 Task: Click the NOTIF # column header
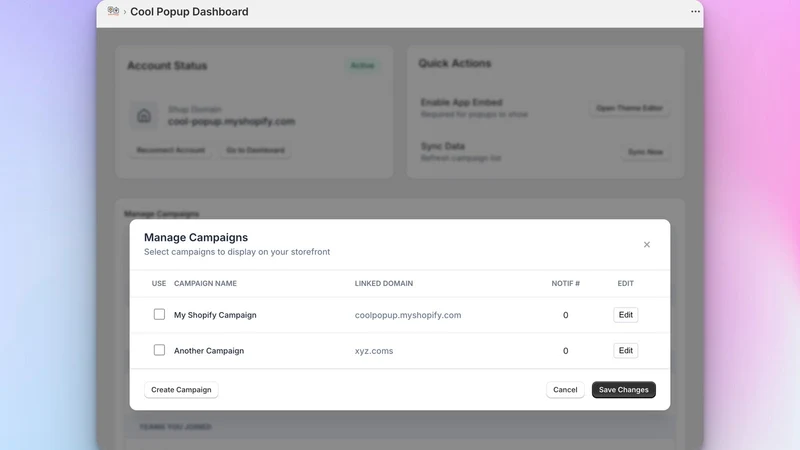pyautogui.click(x=565, y=283)
